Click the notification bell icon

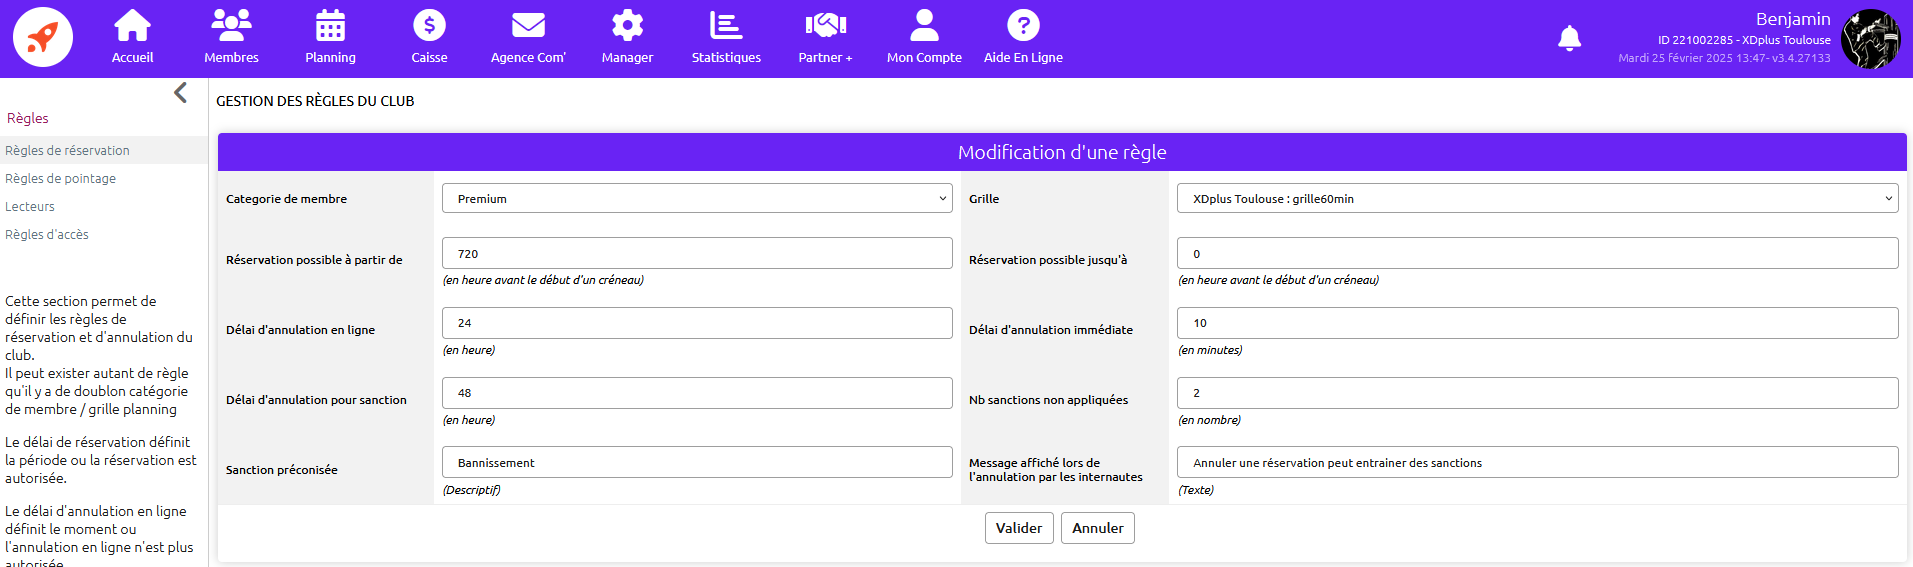click(x=1569, y=39)
